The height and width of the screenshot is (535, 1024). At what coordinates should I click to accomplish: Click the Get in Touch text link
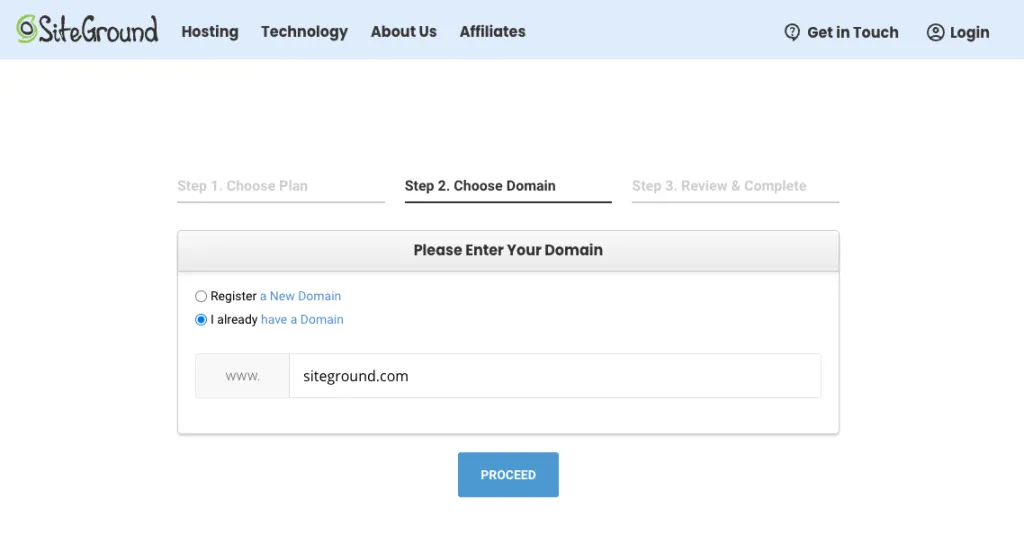tap(852, 32)
